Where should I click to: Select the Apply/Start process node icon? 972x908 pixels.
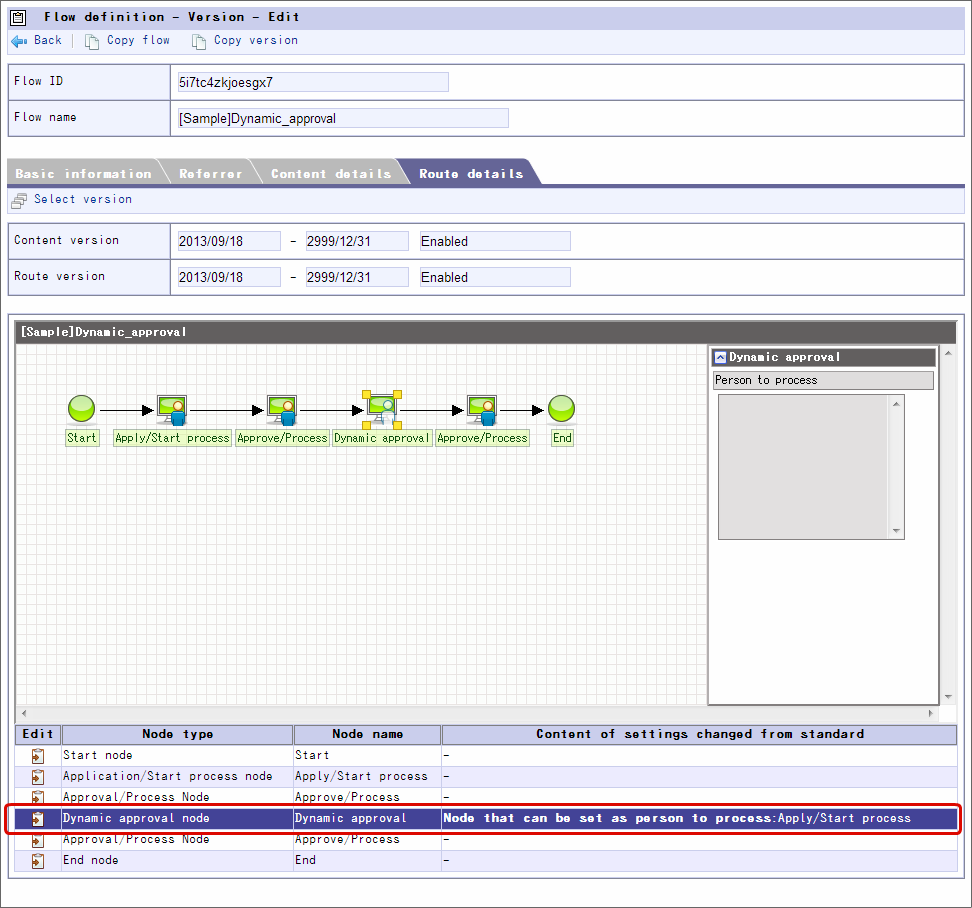click(172, 410)
